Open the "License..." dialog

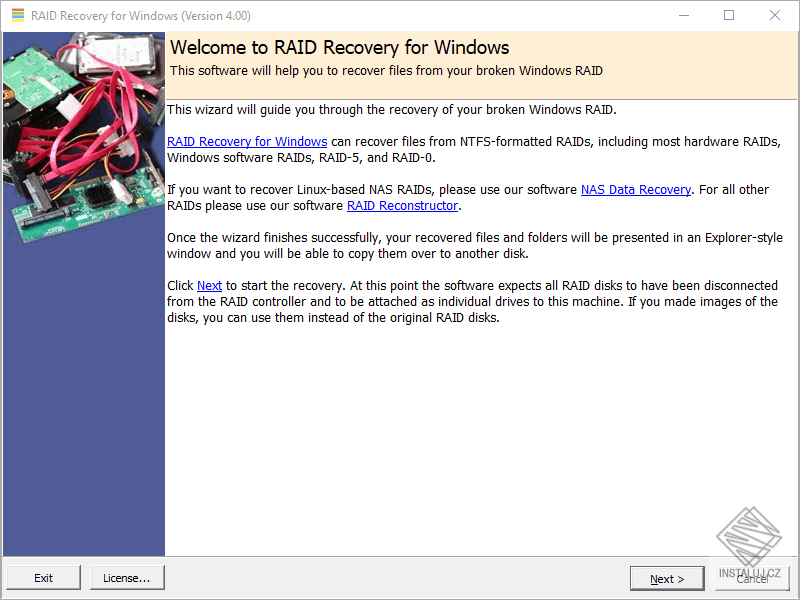pyautogui.click(x=127, y=577)
